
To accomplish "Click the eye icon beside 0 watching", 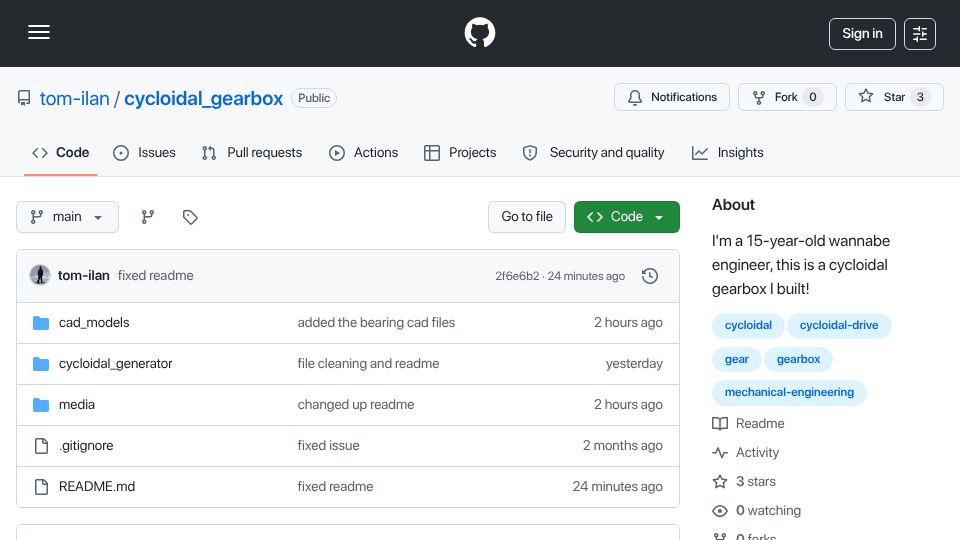I will click(720, 511).
